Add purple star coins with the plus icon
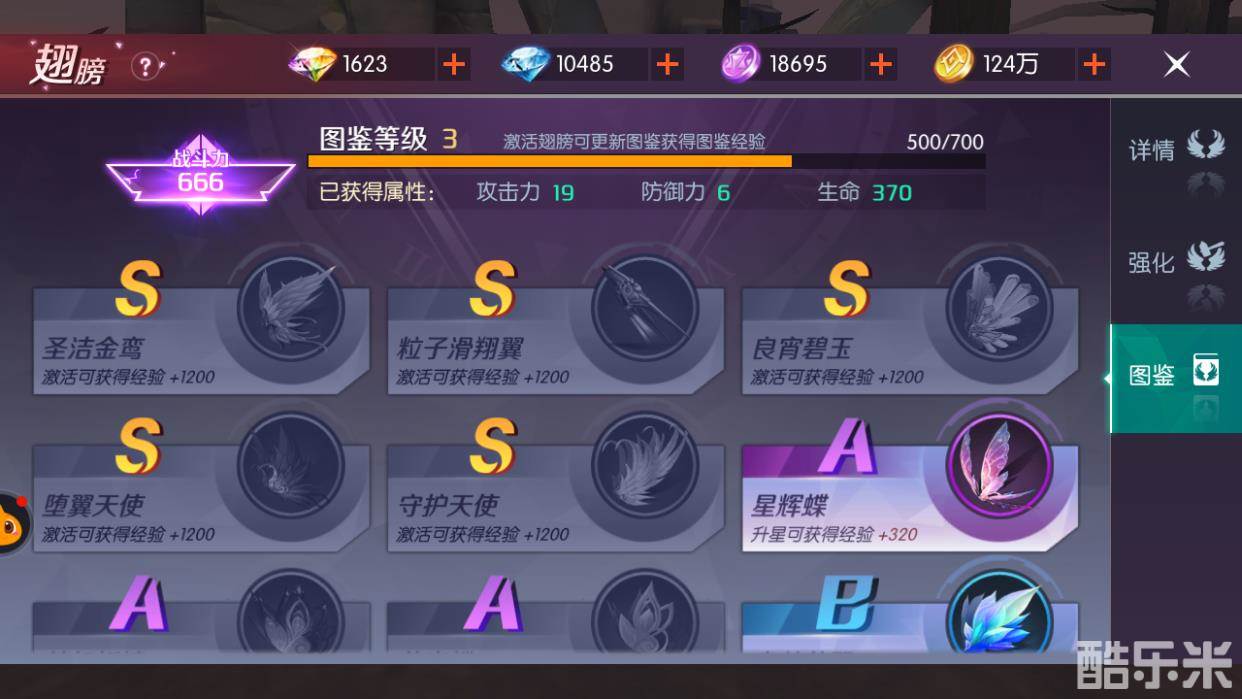 881,64
